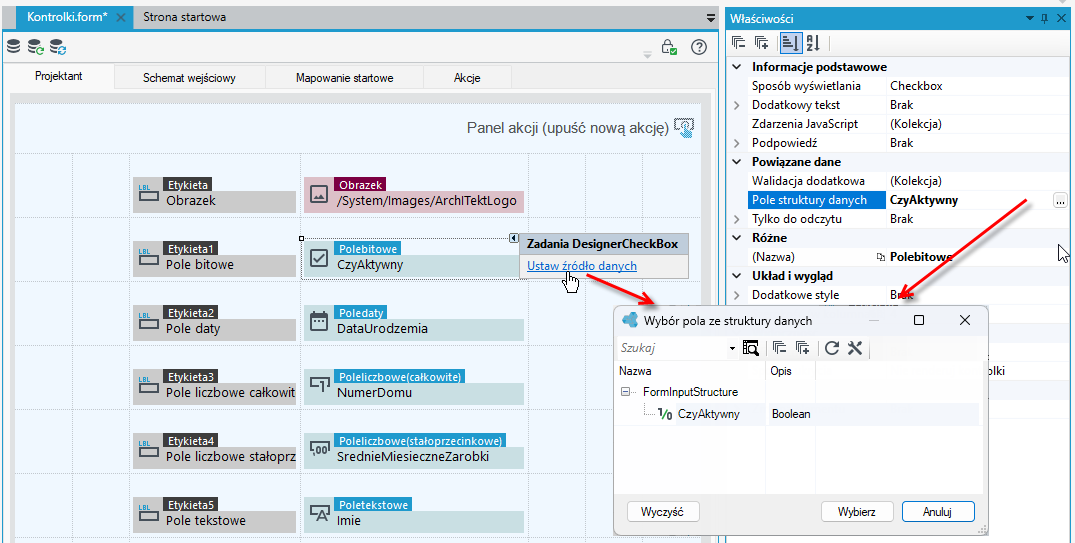The width and height of the screenshot is (1075, 543).
Task: Click the calendar icon of Poledaty control
Action: [x=319, y=321]
